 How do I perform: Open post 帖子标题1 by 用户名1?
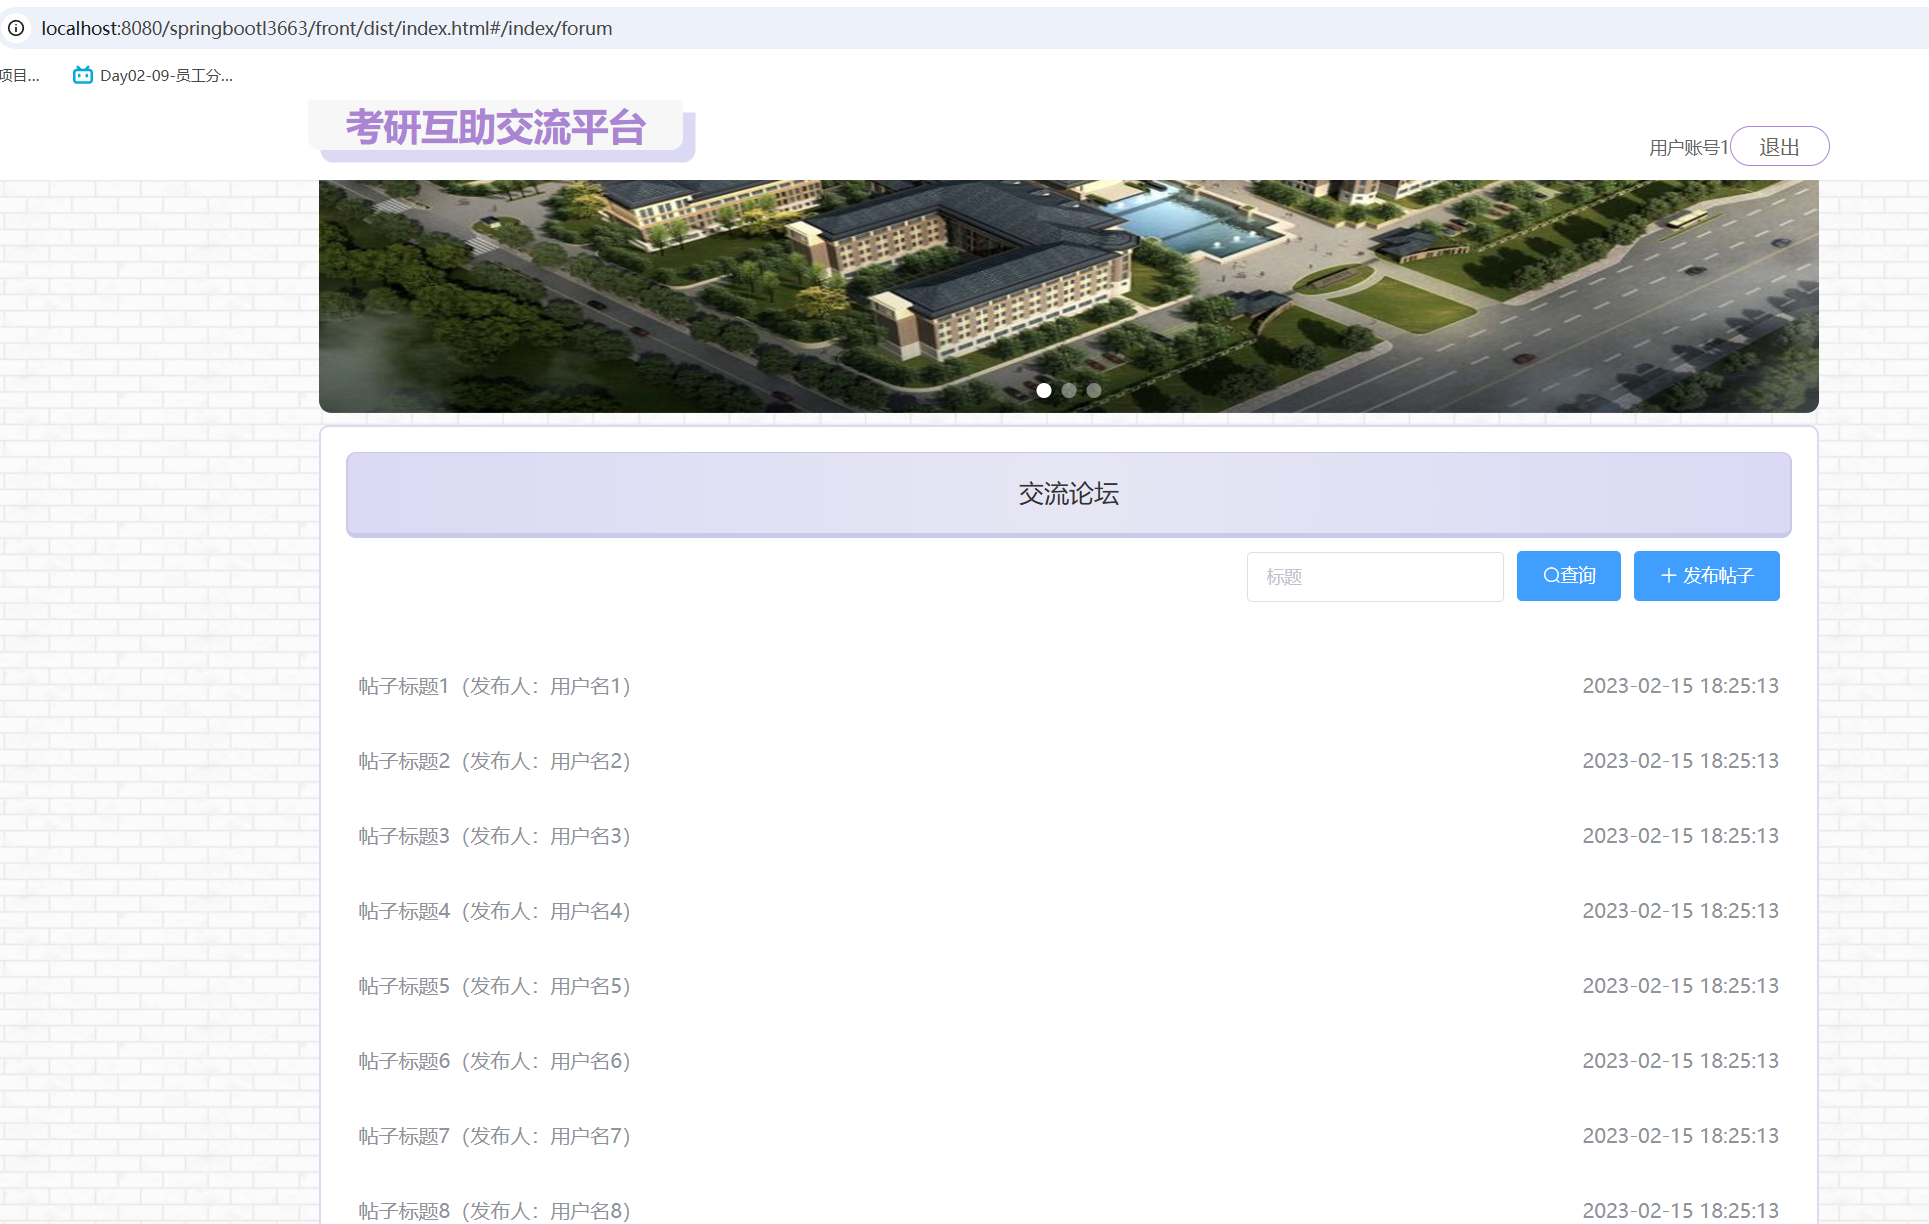click(494, 686)
